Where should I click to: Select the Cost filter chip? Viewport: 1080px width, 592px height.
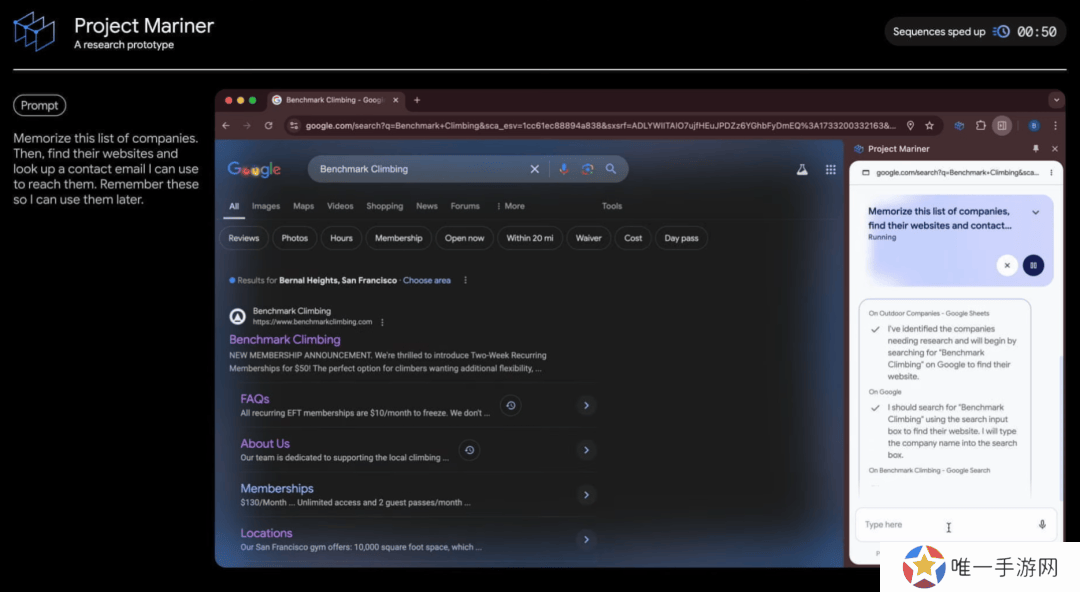click(633, 238)
